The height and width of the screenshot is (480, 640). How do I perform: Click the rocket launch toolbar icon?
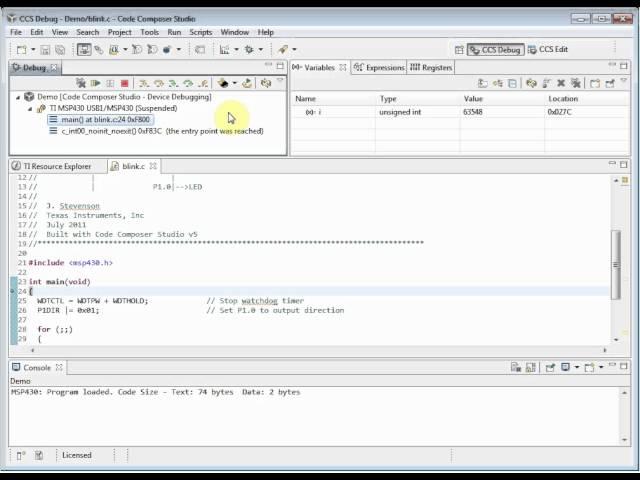click(282, 50)
